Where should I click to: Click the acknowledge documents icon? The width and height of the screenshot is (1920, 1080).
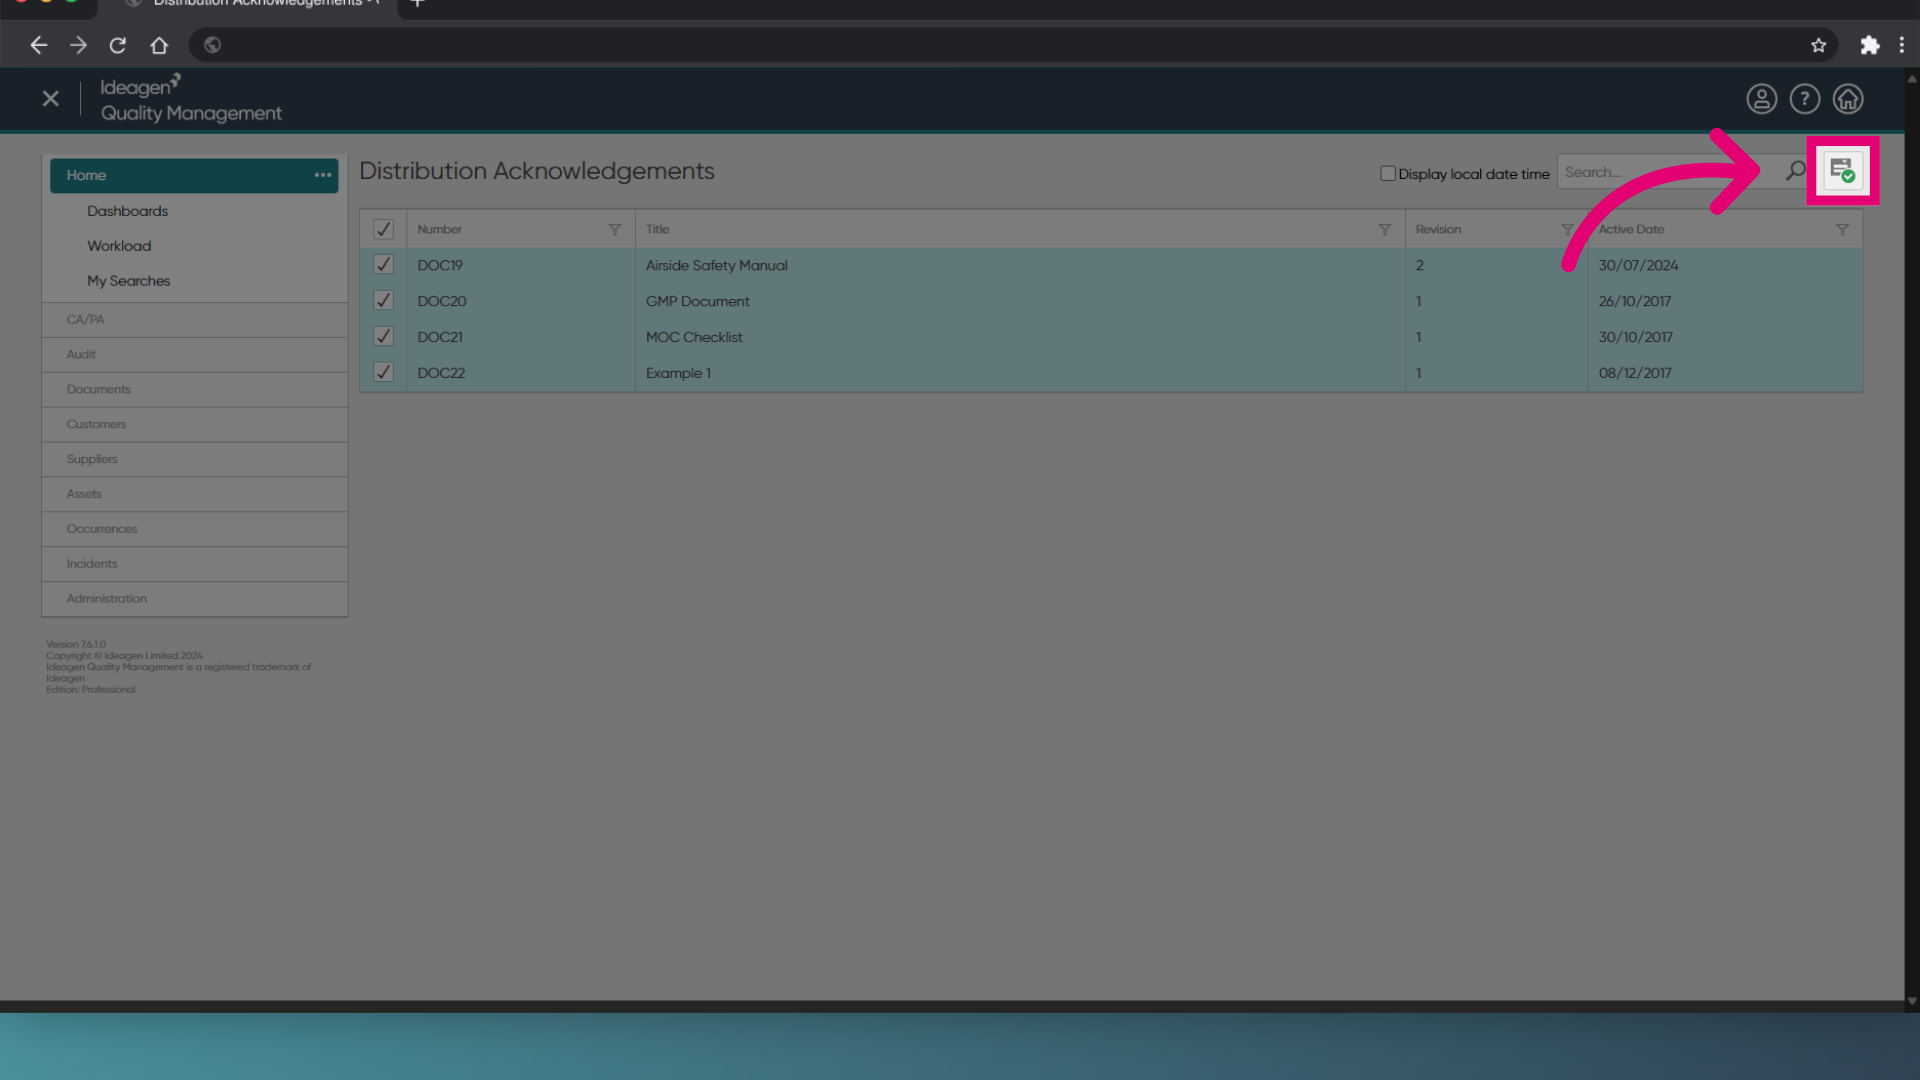[1842, 171]
